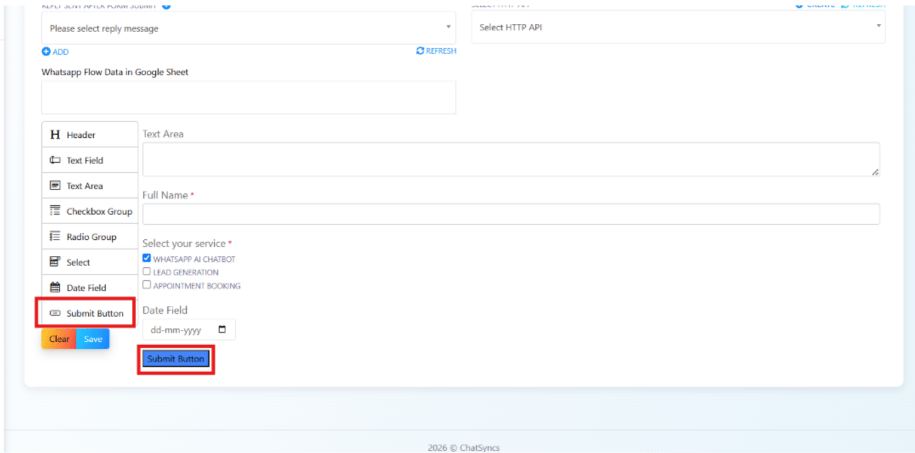Add a Header element from the sidebar

tap(90, 134)
